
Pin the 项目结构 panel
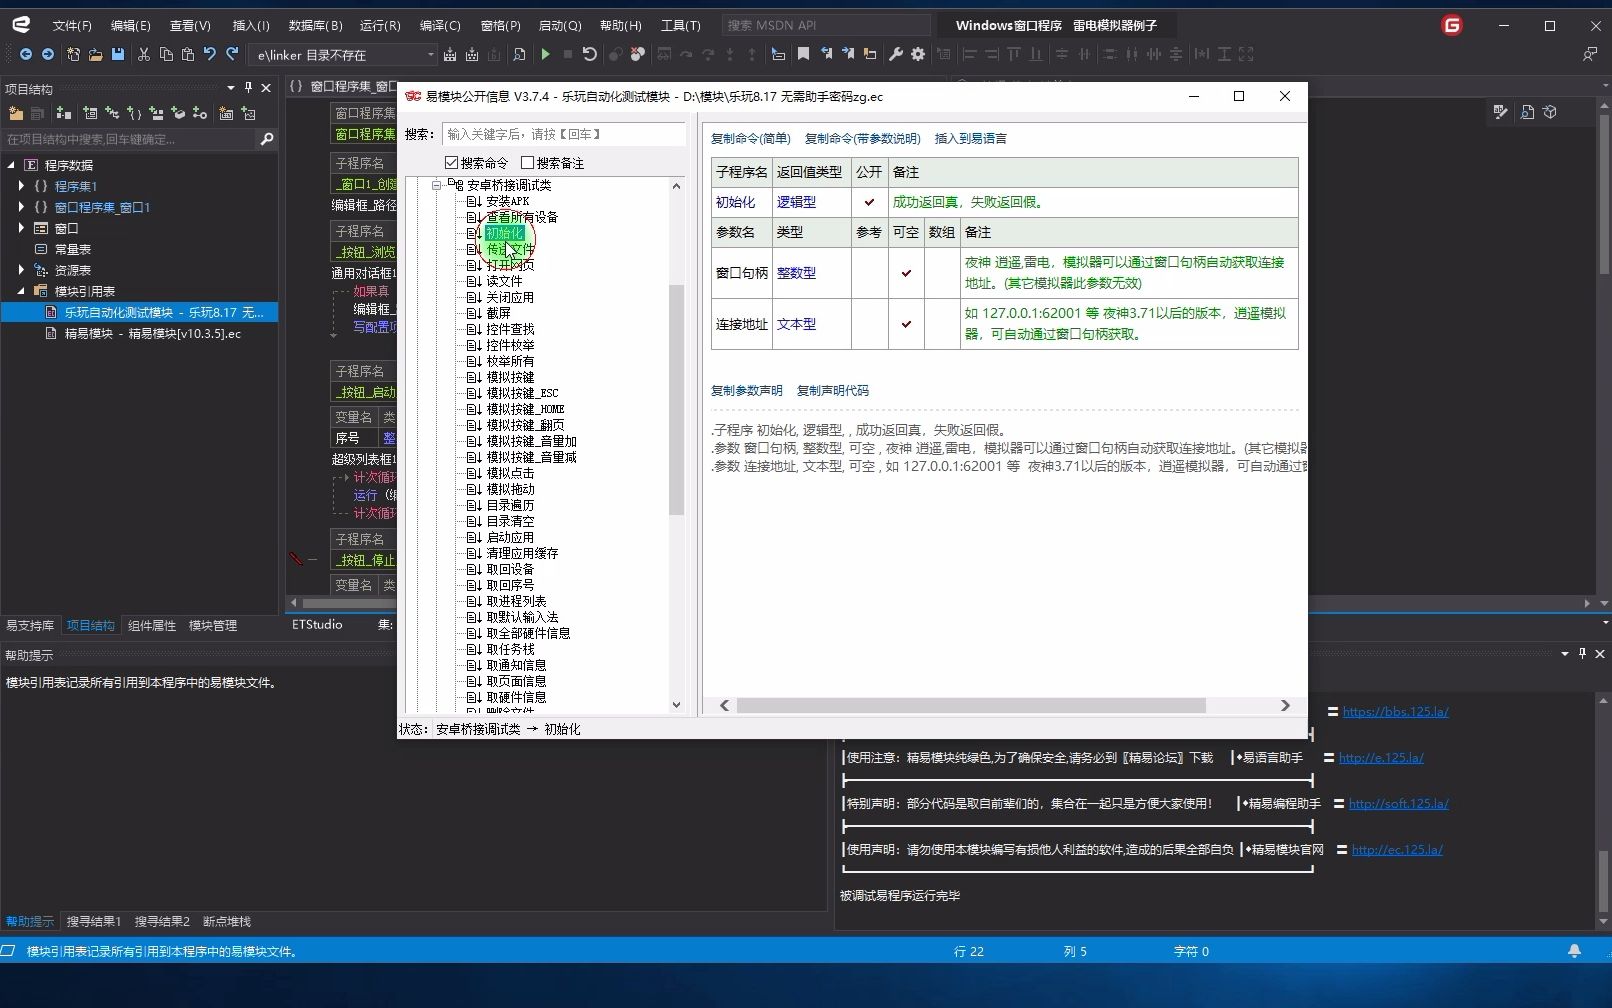248,88
